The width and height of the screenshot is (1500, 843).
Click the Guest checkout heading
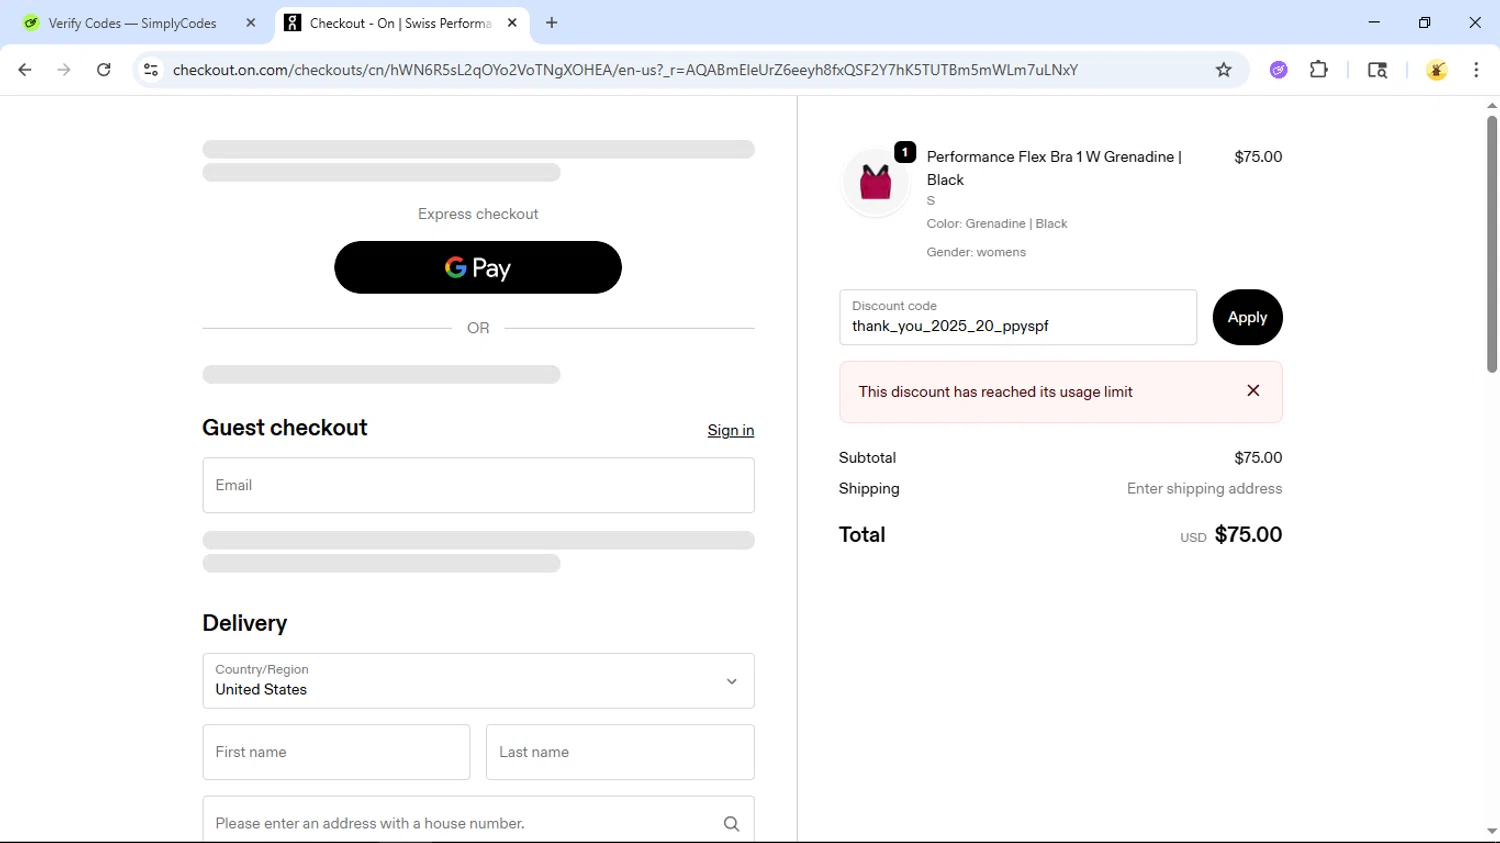pos(285,428)
